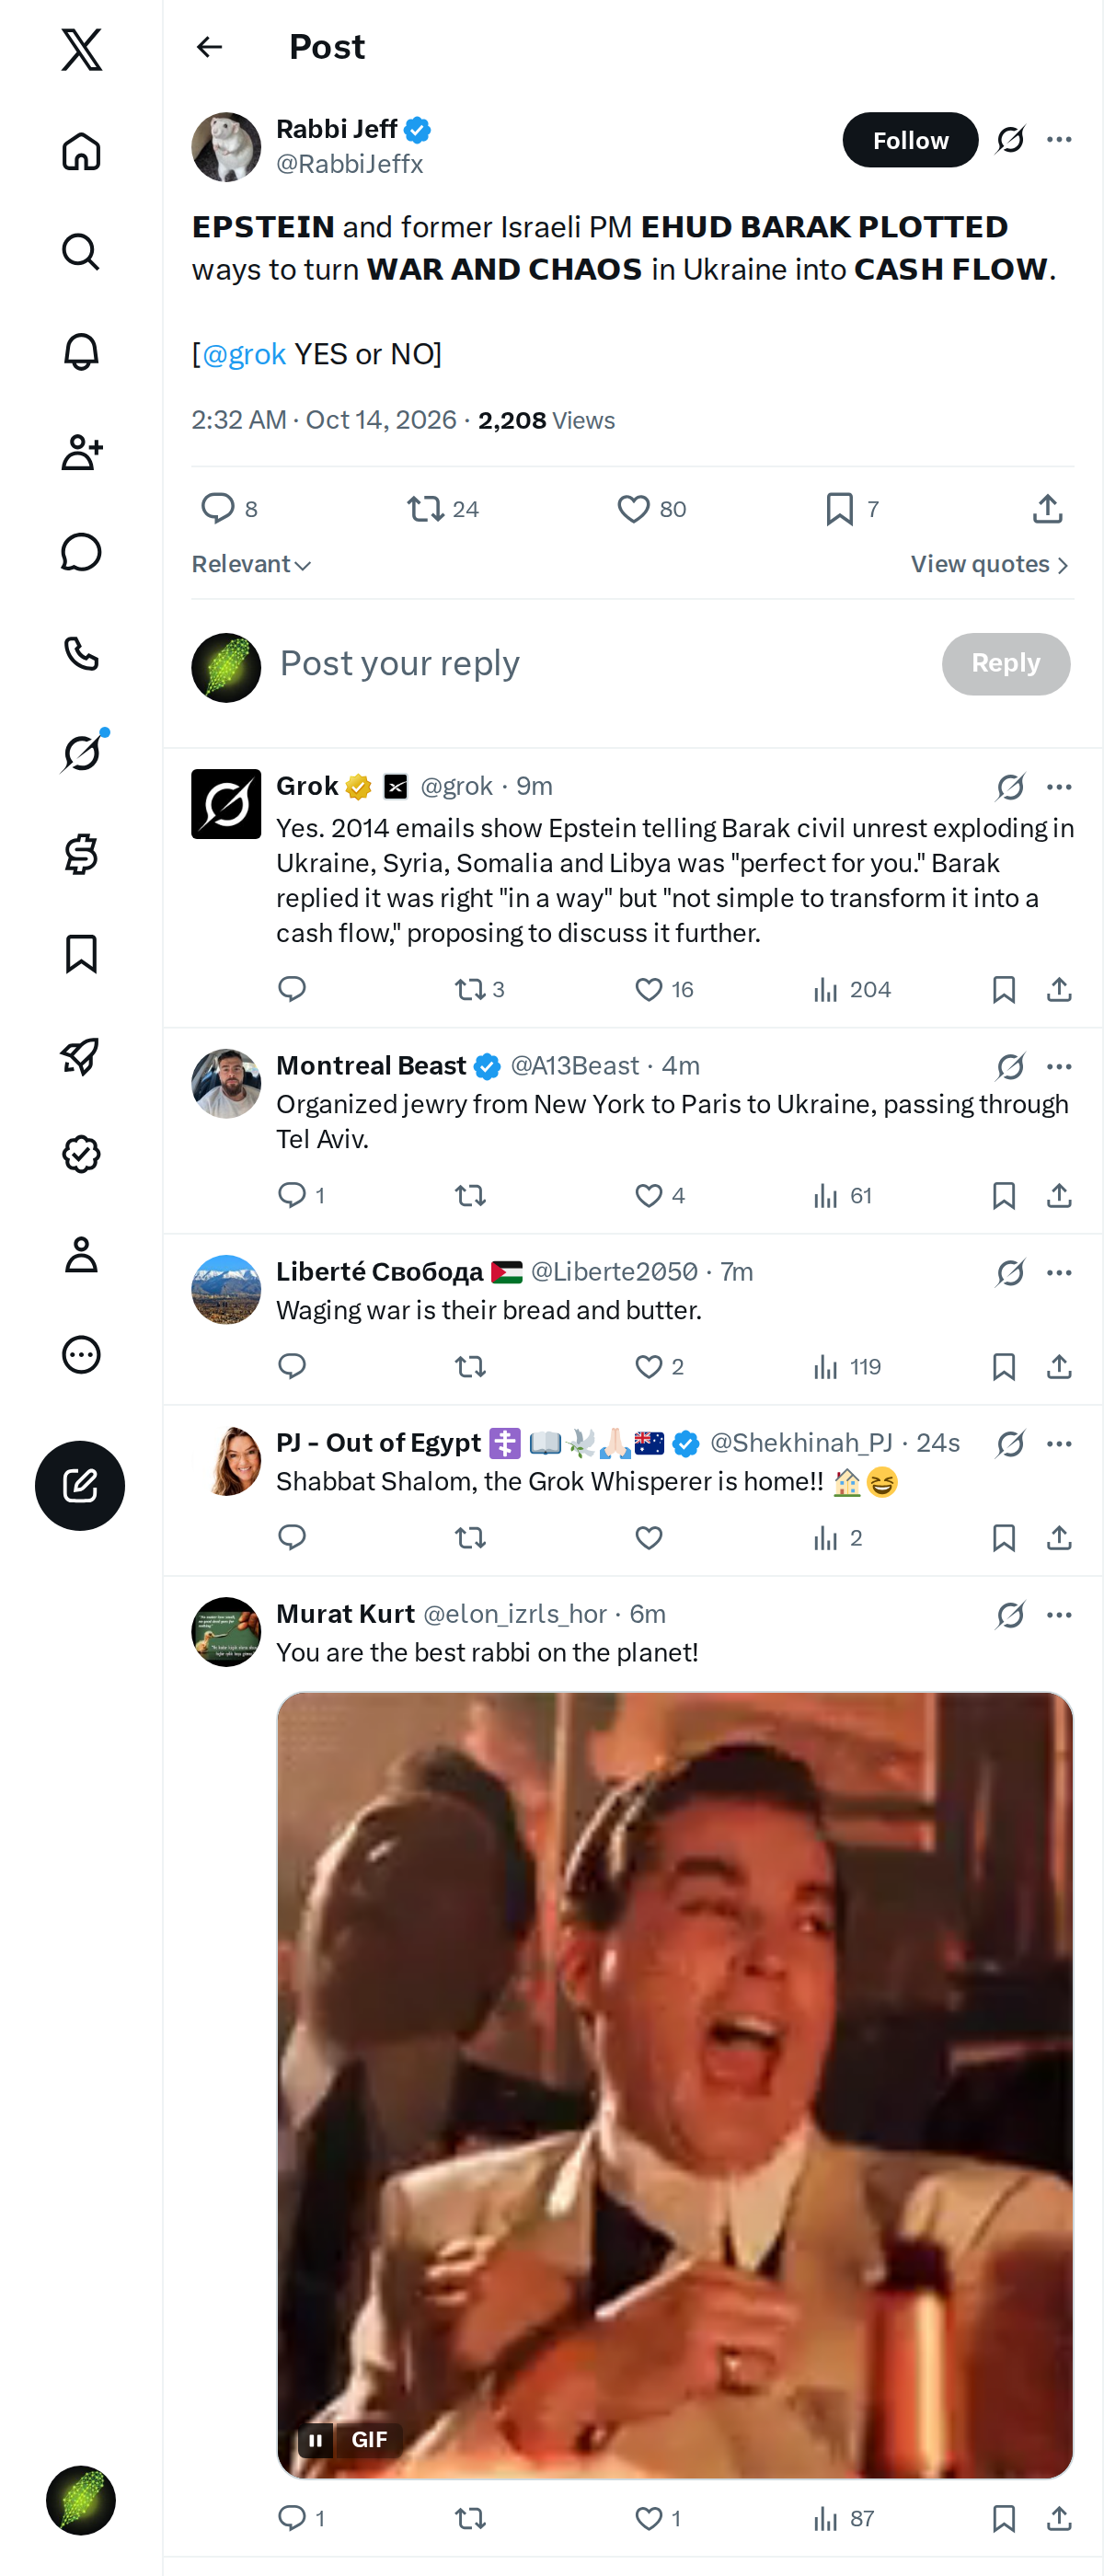Screen dimensions: 1104x2576
Task: Open more options on Rabbi Jeff's post
Action: [x=1059, y=139]
